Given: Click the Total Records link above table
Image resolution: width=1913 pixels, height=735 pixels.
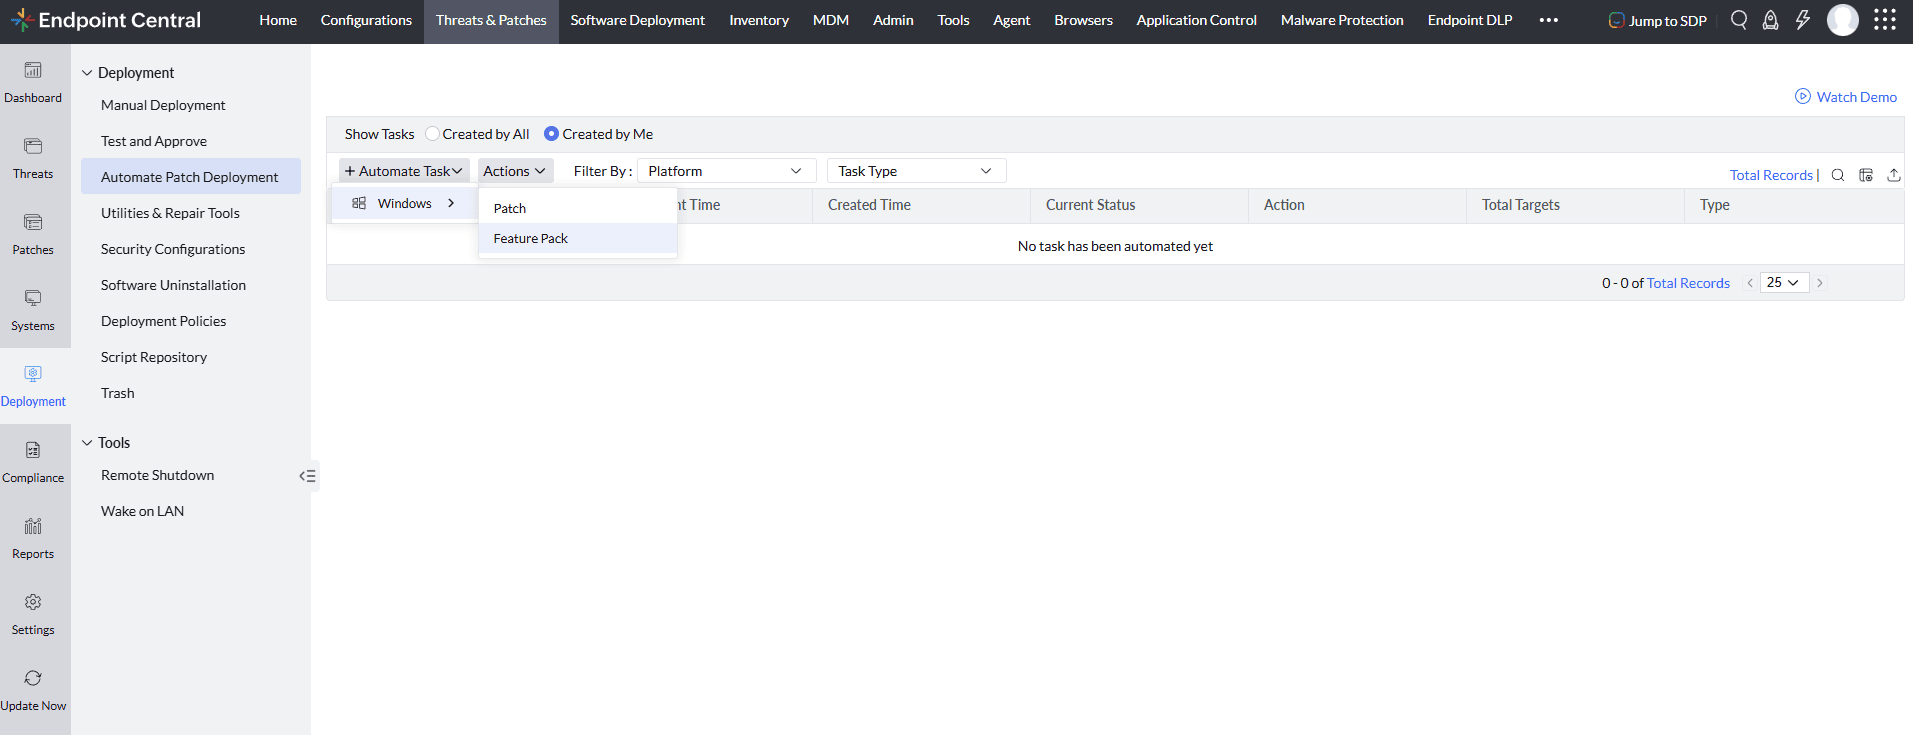Looking at the screenshot, I should tap(1771, 175).
